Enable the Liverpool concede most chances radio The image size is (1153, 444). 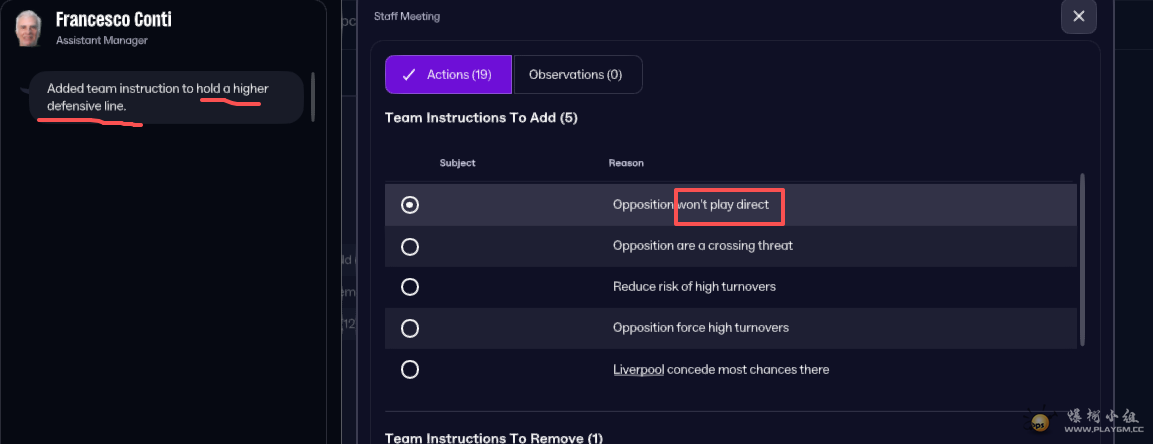410,370
